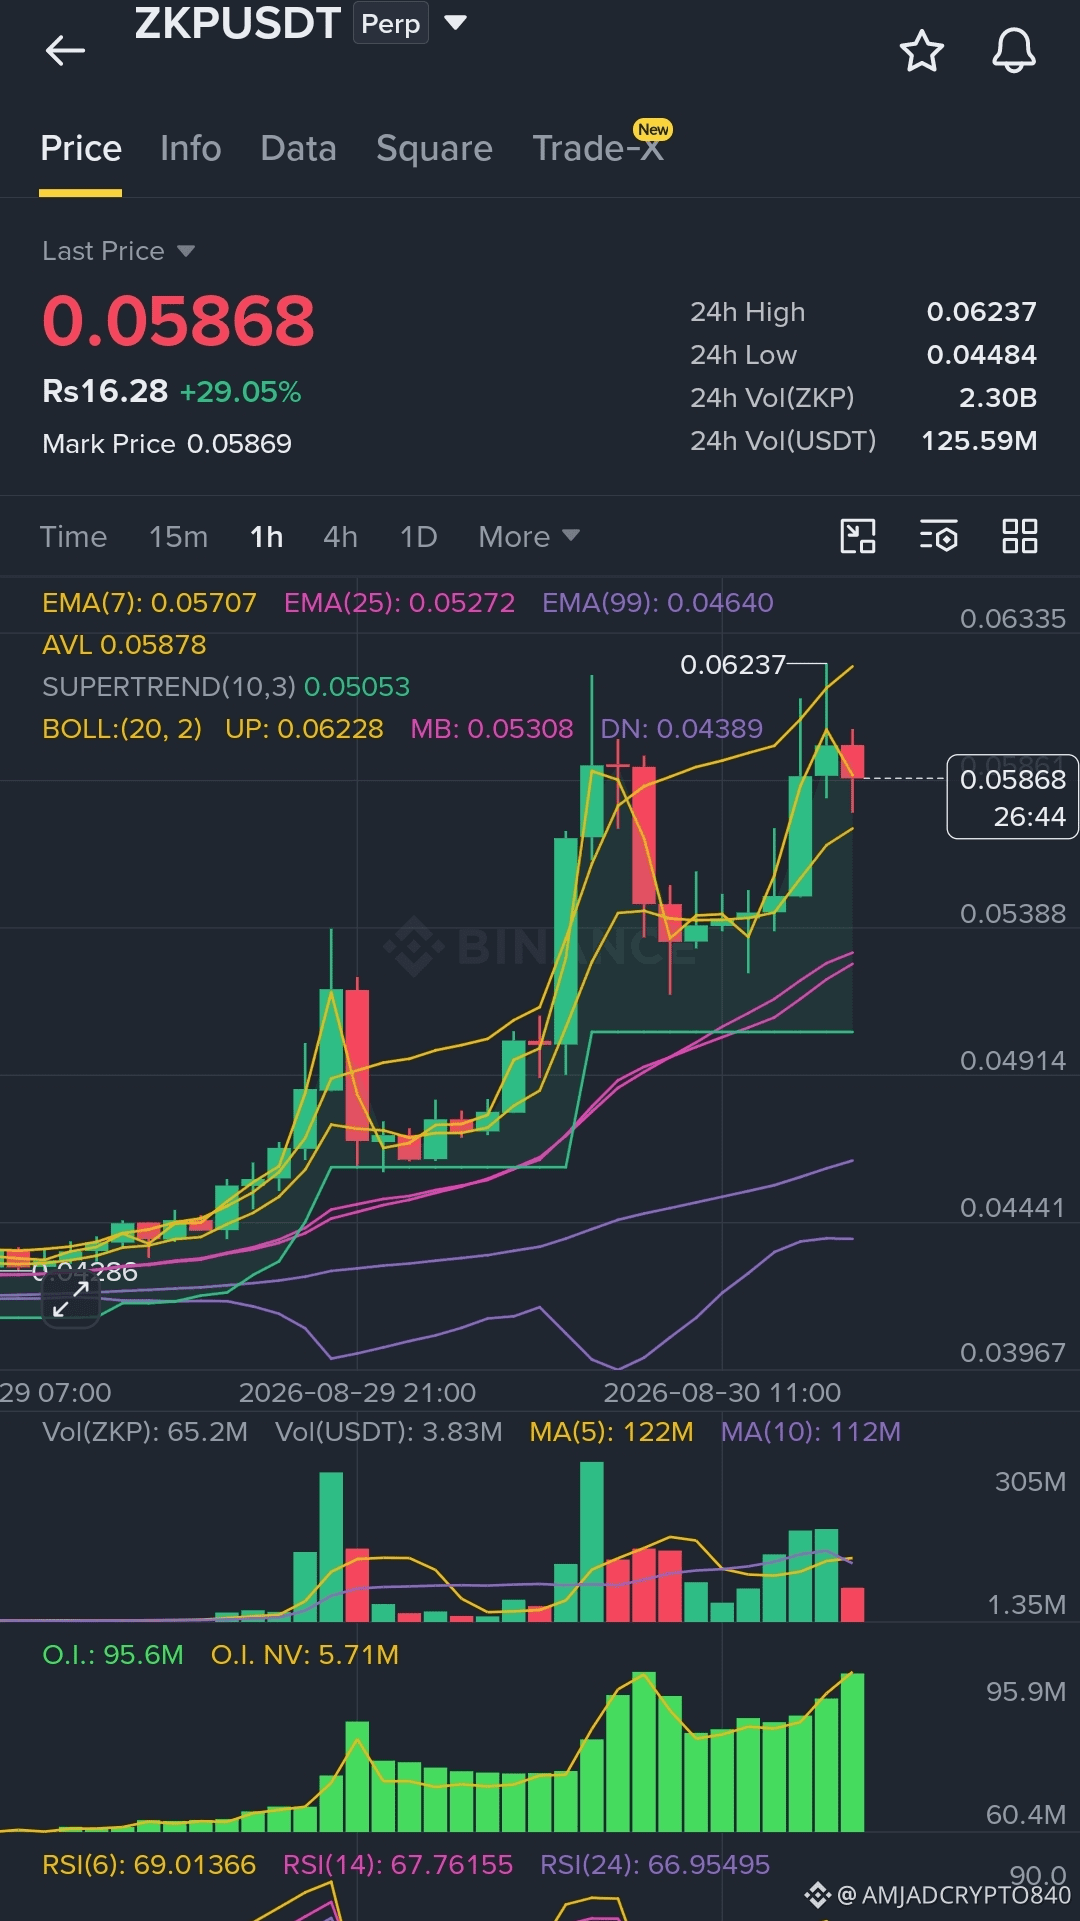Viewport: 1080px width, 1921px height.
Task: Tap the 2026-08-30 11:00 time axis label
Action: click(722, 1392)
